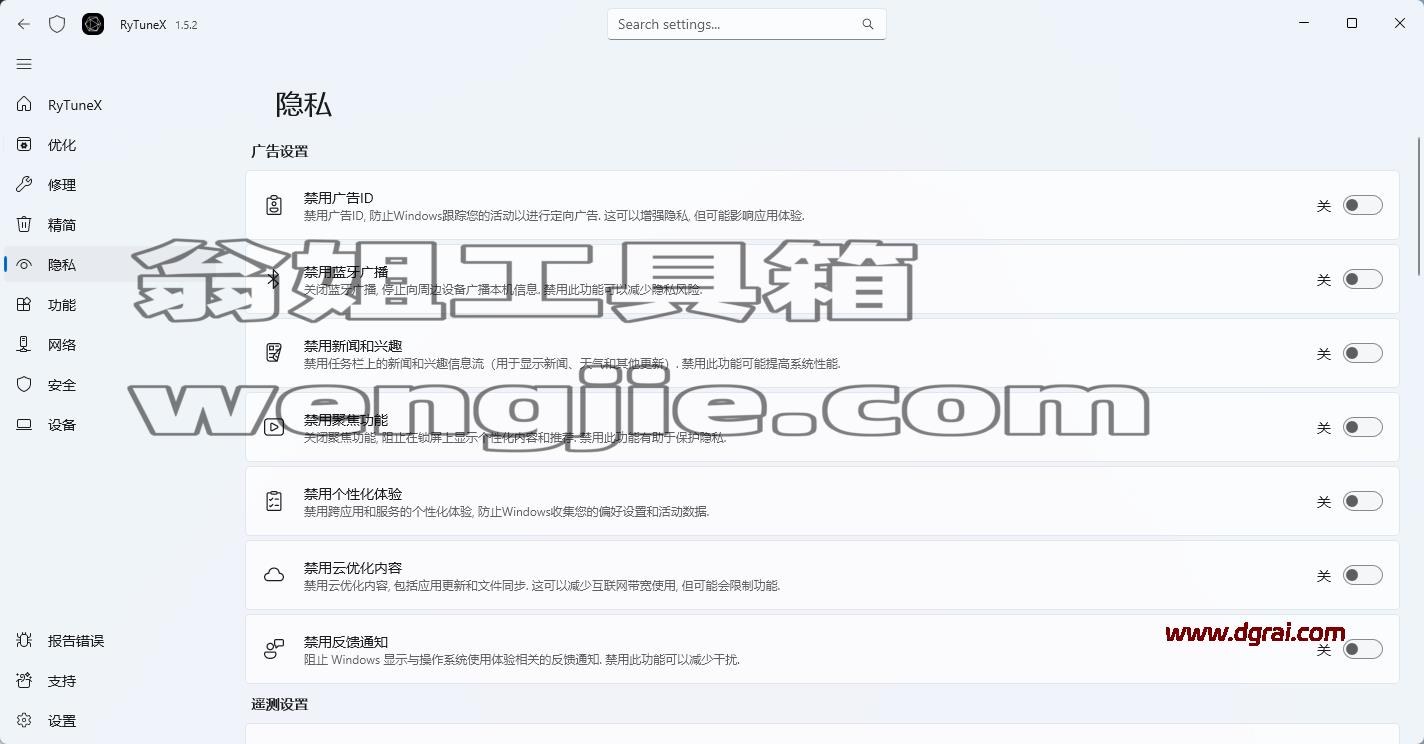Screen dimensions: 1424x744
Task: Turn on the 禁用新闻和兴趣 switch
Action: [x=1362, y=353]
